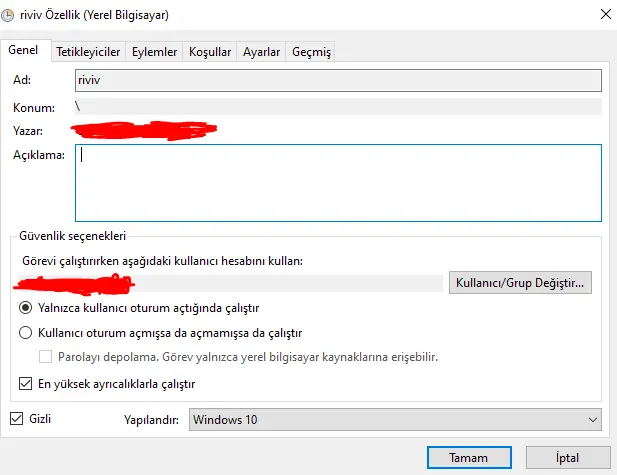Image resolution: width=617 pixels, height=475 pixels.
Task: Click the task scheduler clock icon in title bar
Action: click(x=7, y=15)
